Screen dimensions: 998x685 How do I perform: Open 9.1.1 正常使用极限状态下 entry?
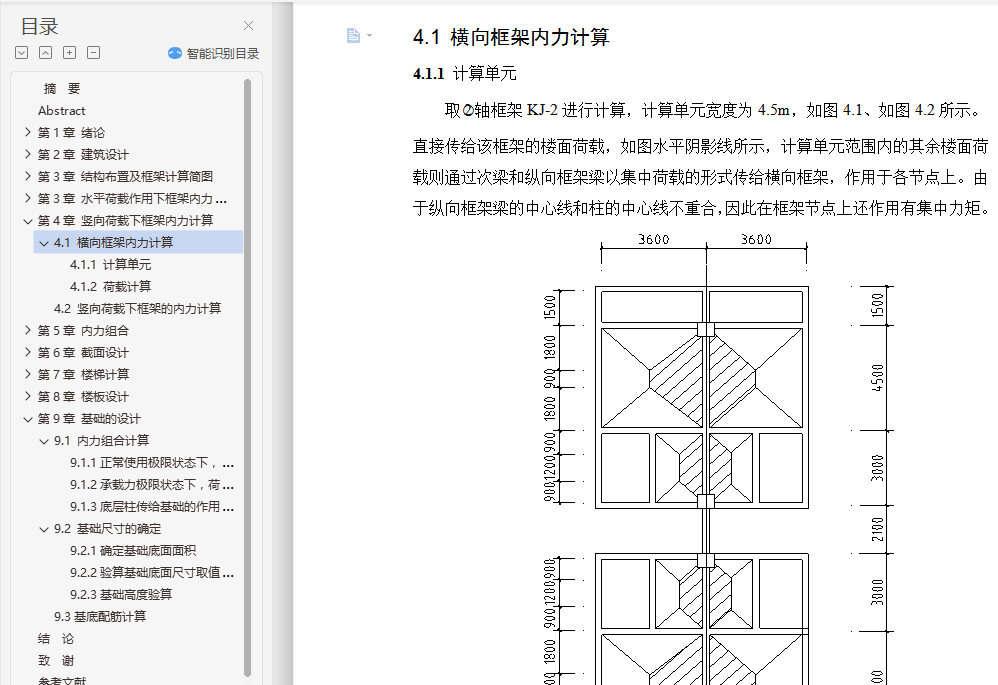coord(151,462)
